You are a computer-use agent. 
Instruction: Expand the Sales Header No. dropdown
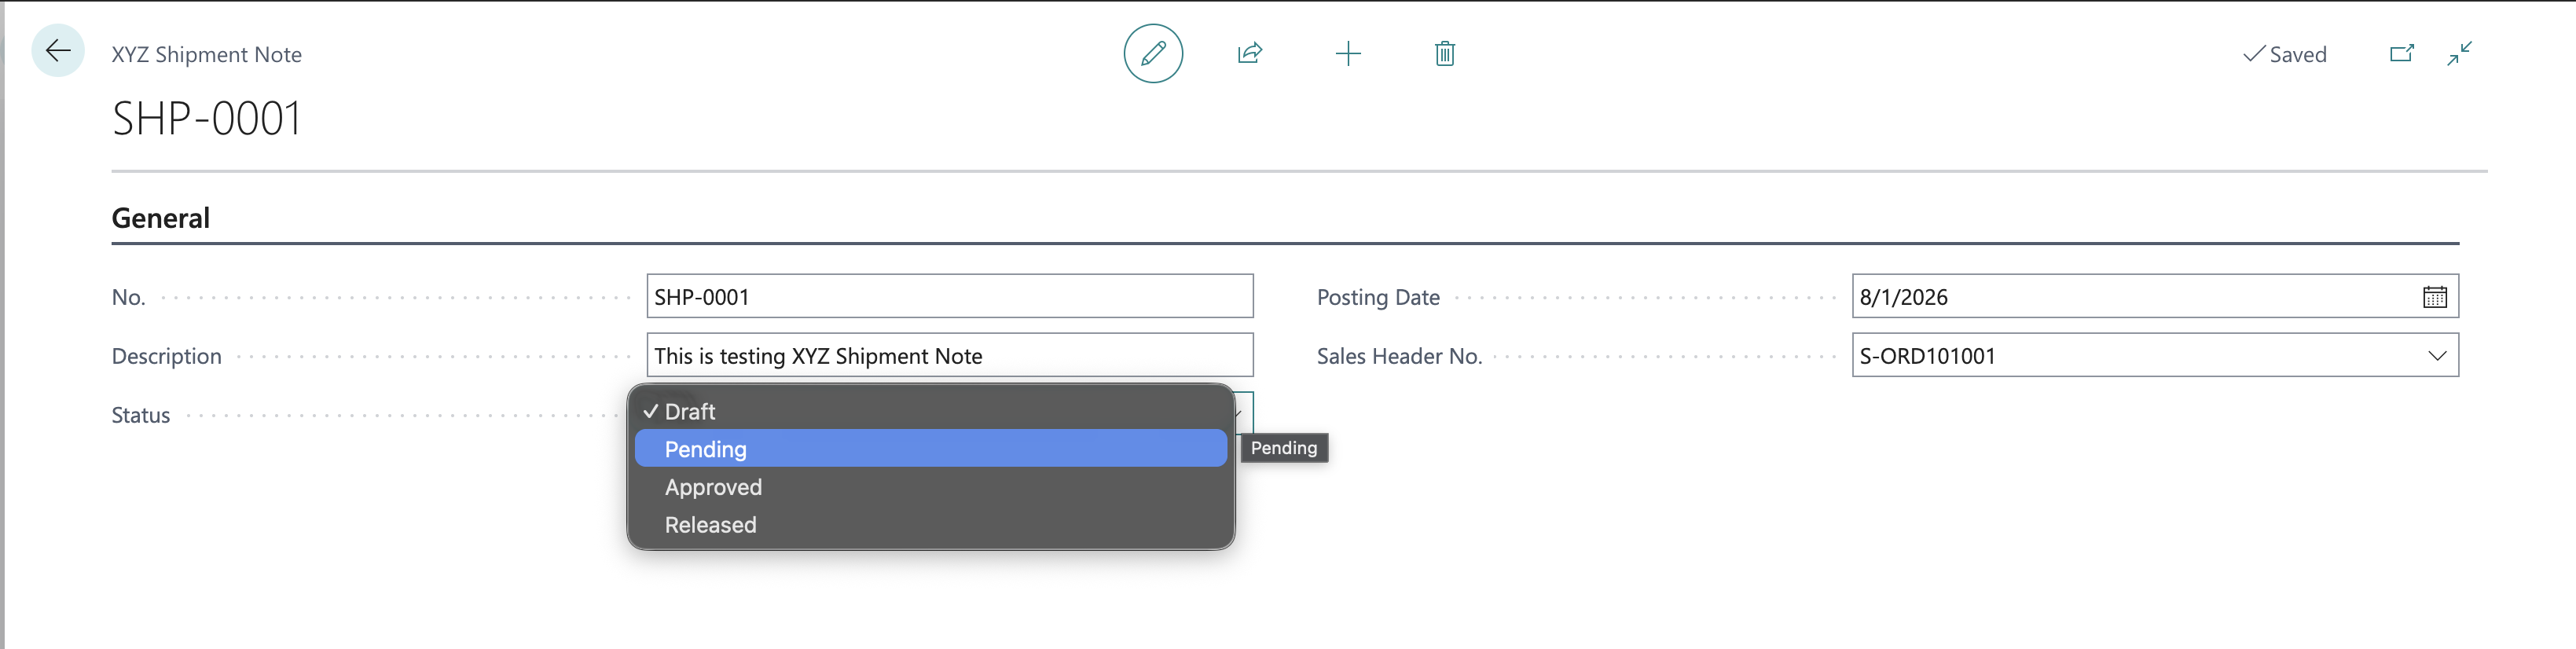(x=2436, y=356)
